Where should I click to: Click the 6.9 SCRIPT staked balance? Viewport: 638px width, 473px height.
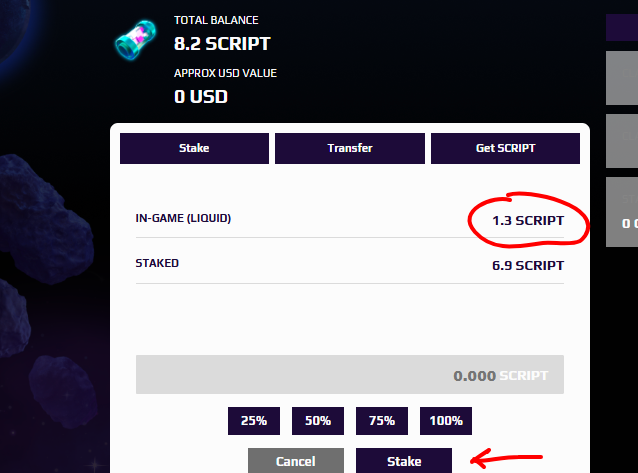tap(528, 265)
